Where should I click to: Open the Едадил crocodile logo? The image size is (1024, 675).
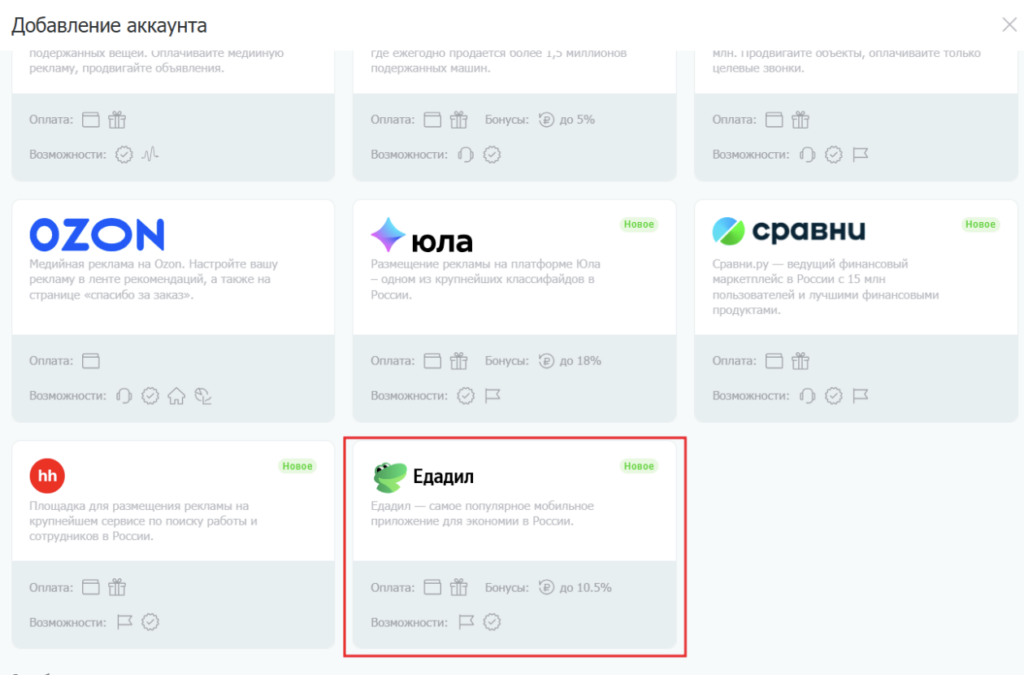pos(389,476)
